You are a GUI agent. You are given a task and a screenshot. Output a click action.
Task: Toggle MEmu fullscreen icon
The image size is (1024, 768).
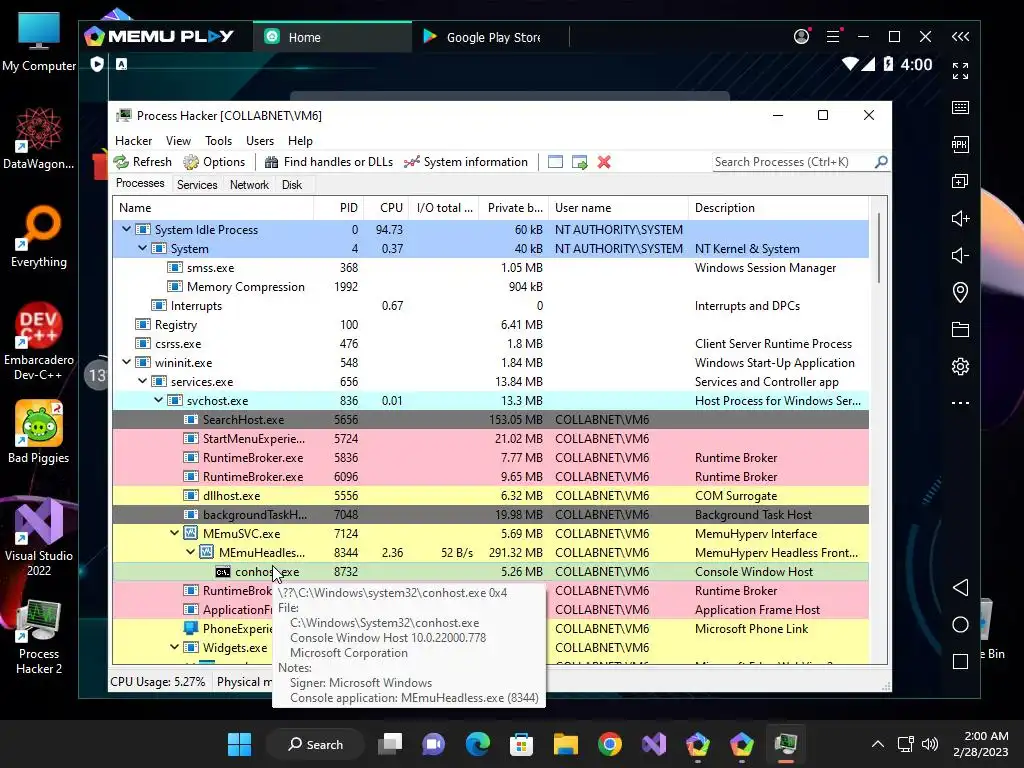(960, 71)
